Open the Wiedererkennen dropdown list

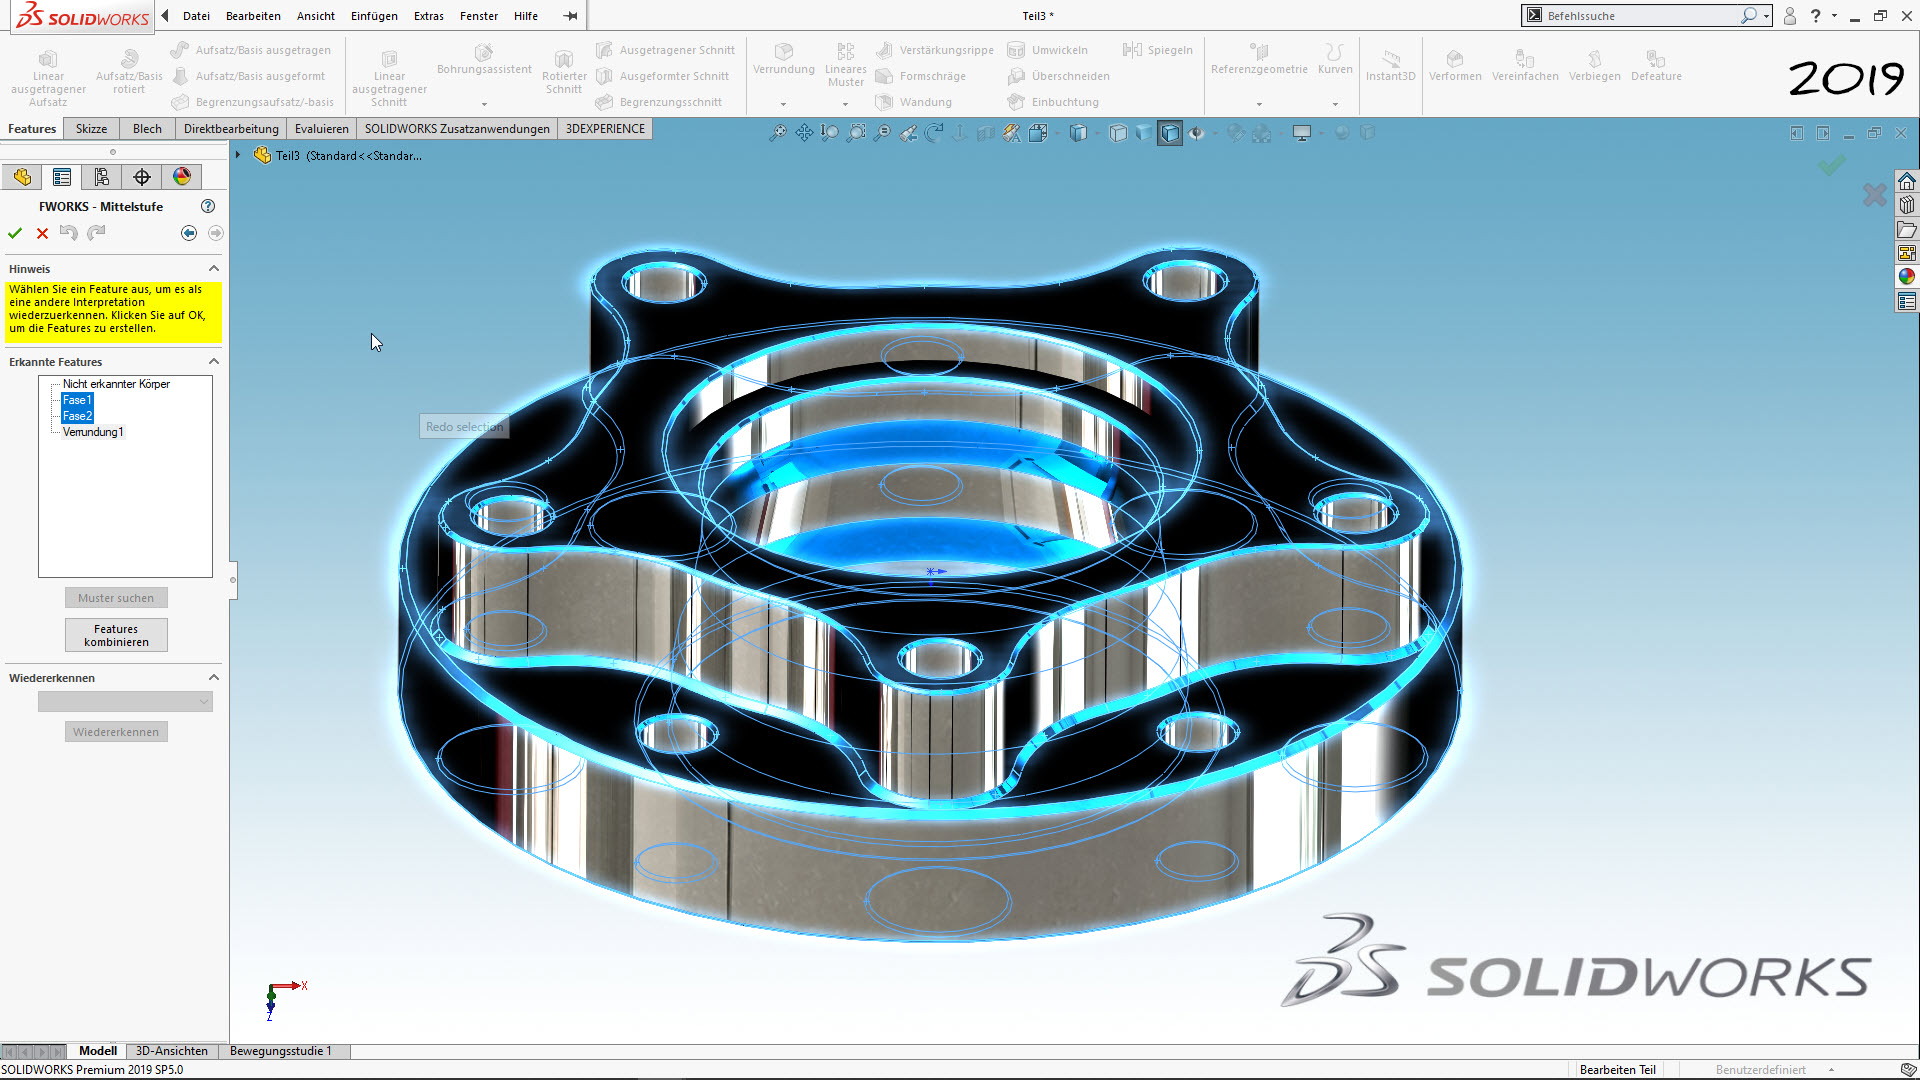[125, 702]
